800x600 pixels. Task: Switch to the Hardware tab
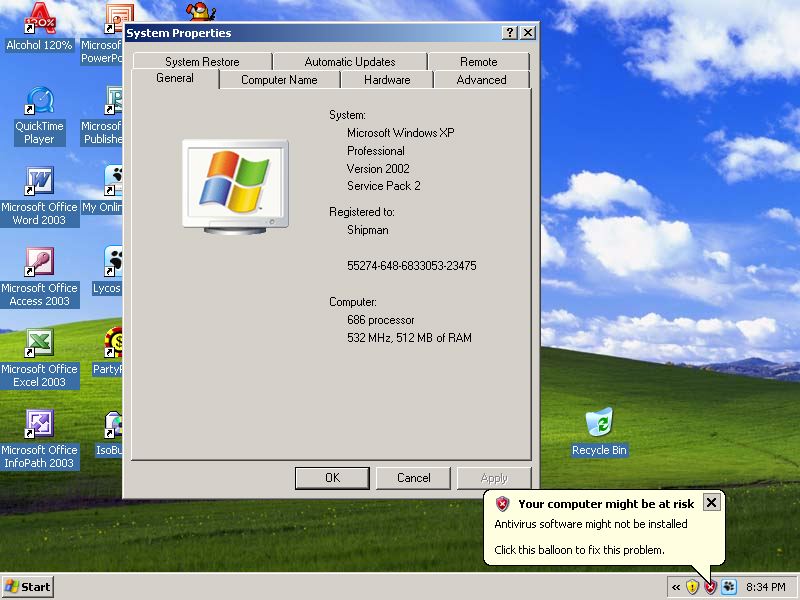tap(387, 80)
